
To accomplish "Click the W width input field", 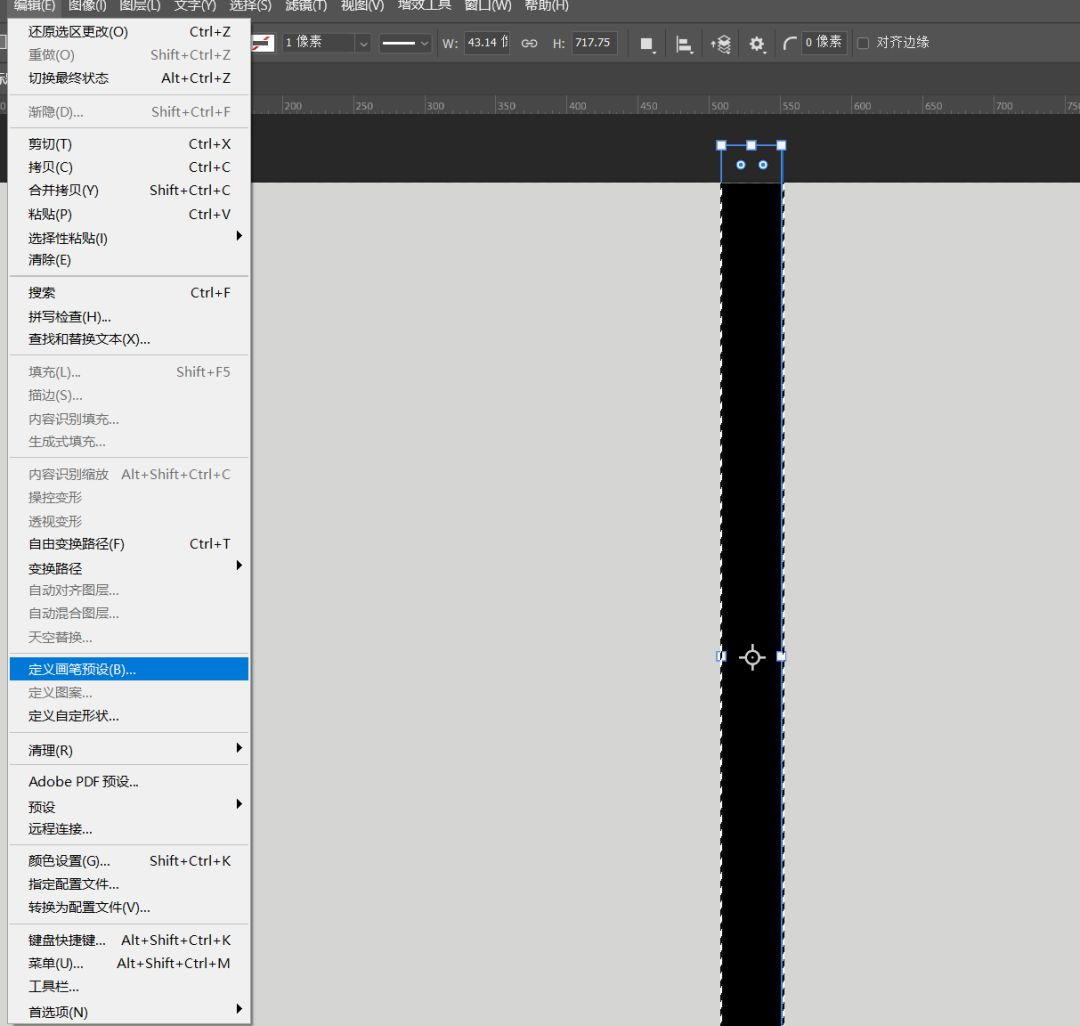I will (486, 43).
